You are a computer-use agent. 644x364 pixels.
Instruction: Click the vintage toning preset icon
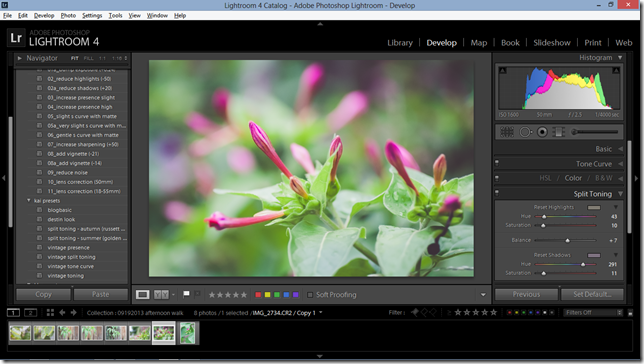pyautogui.click(x=39, y=276)
